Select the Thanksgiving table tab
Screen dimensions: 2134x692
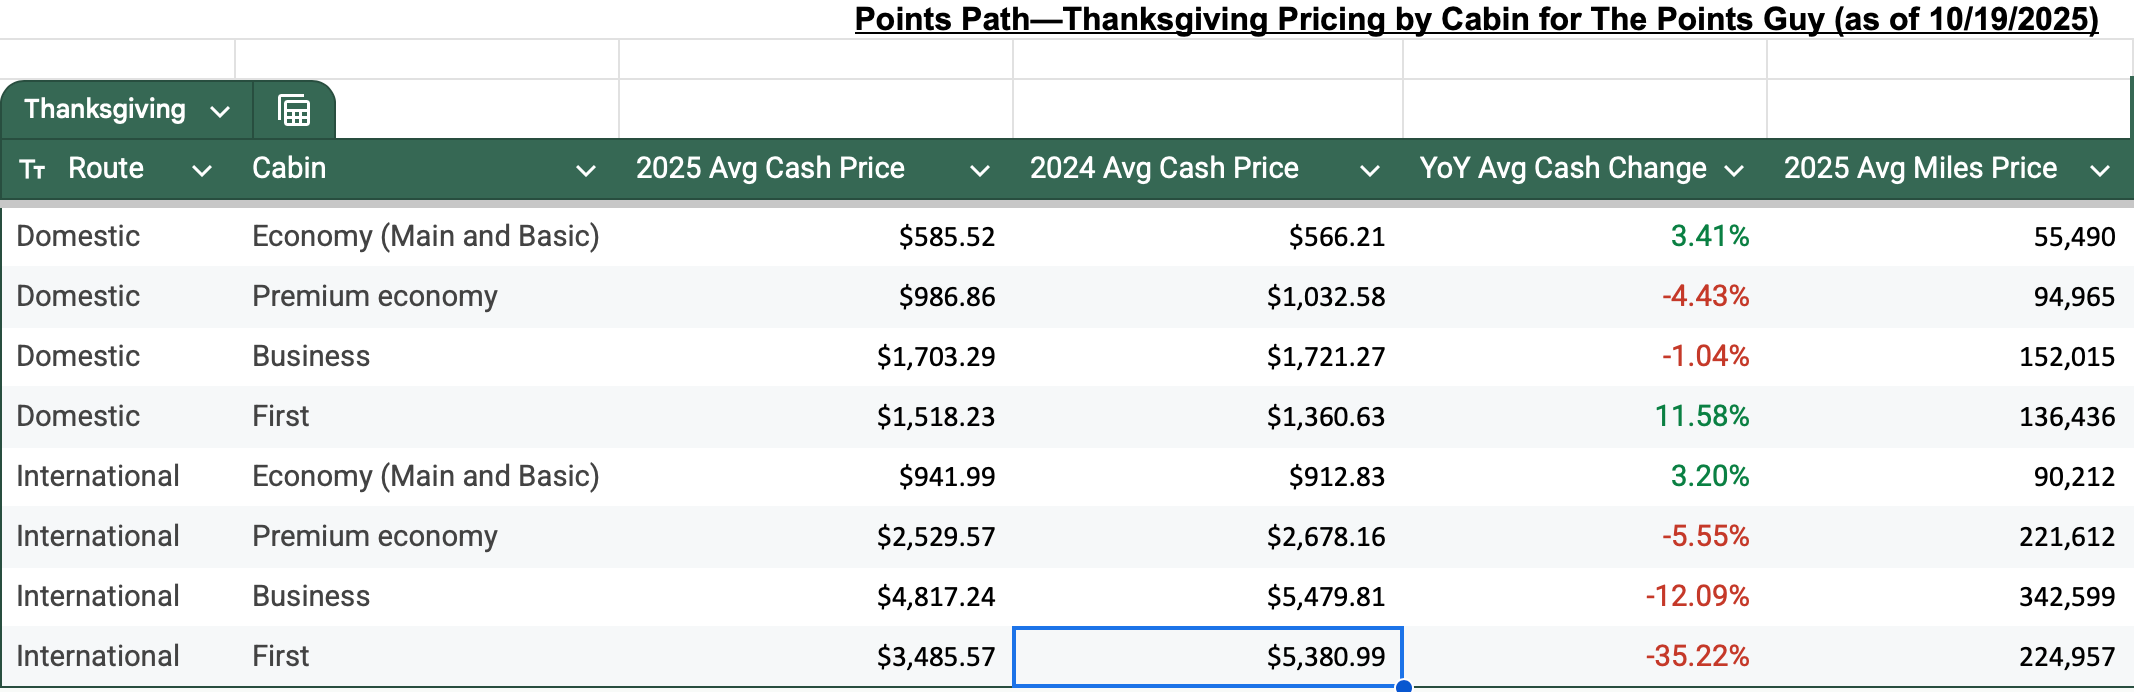tap(105, 110)
